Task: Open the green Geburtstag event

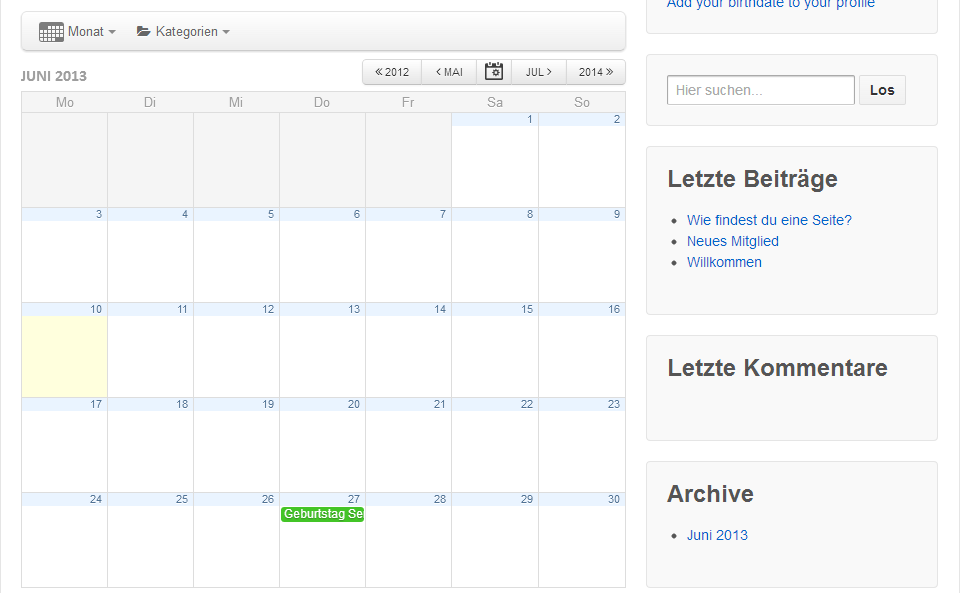Action: coord(322,514)
